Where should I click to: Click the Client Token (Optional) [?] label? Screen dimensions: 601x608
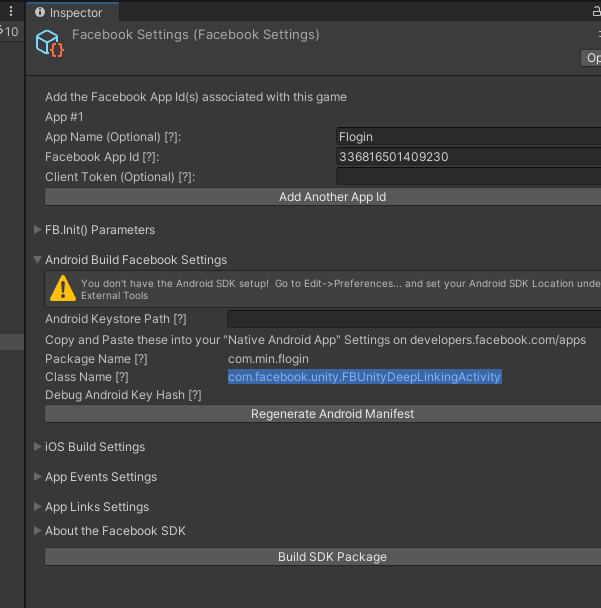[120, 177]
